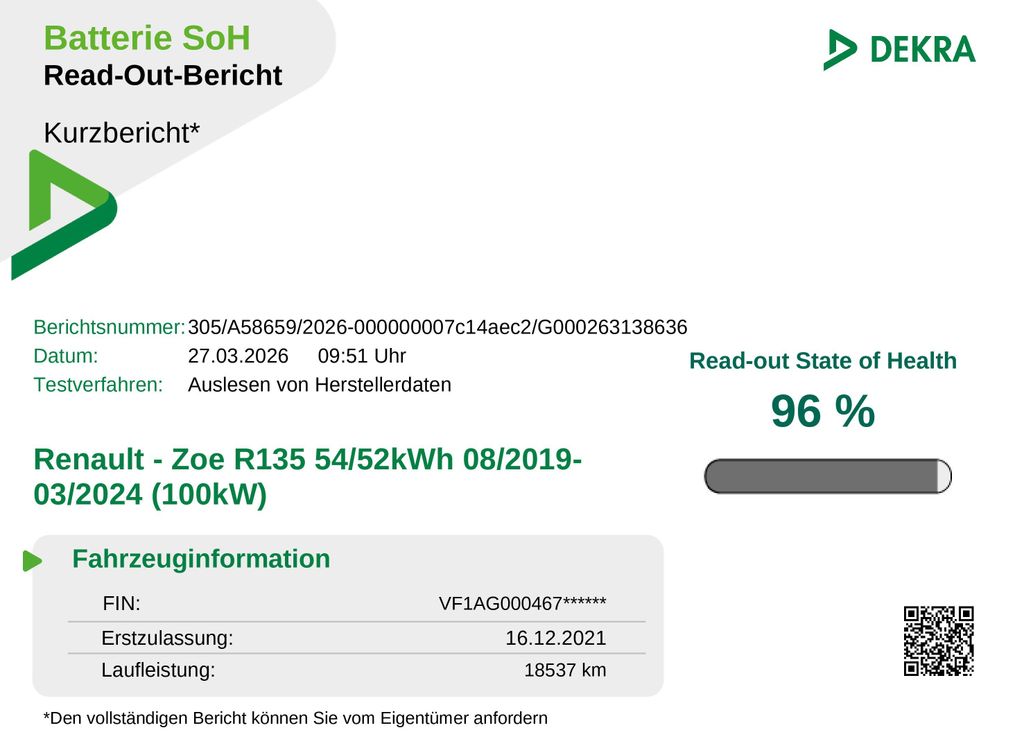Select the FIN value VF1AG000467******

[x=522, y=604]
